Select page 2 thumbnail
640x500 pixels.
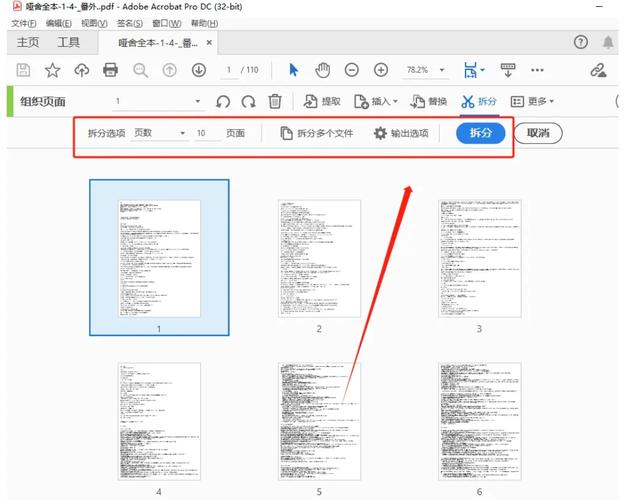[319, 259]
